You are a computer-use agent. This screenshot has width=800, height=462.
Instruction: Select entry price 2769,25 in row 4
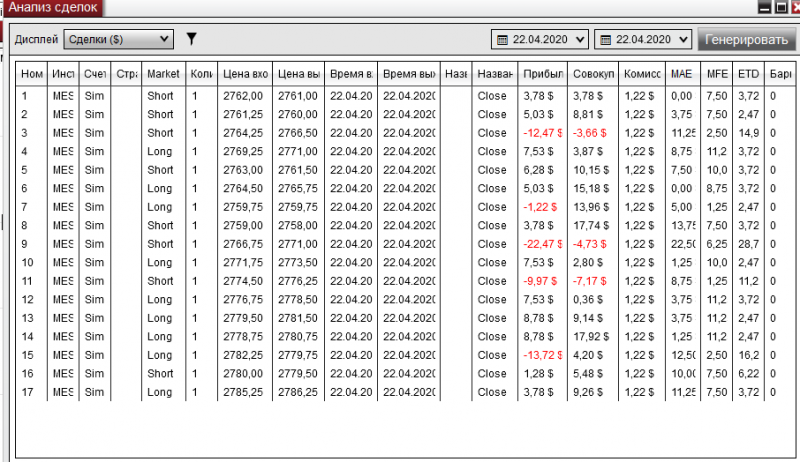pos(243,151)
